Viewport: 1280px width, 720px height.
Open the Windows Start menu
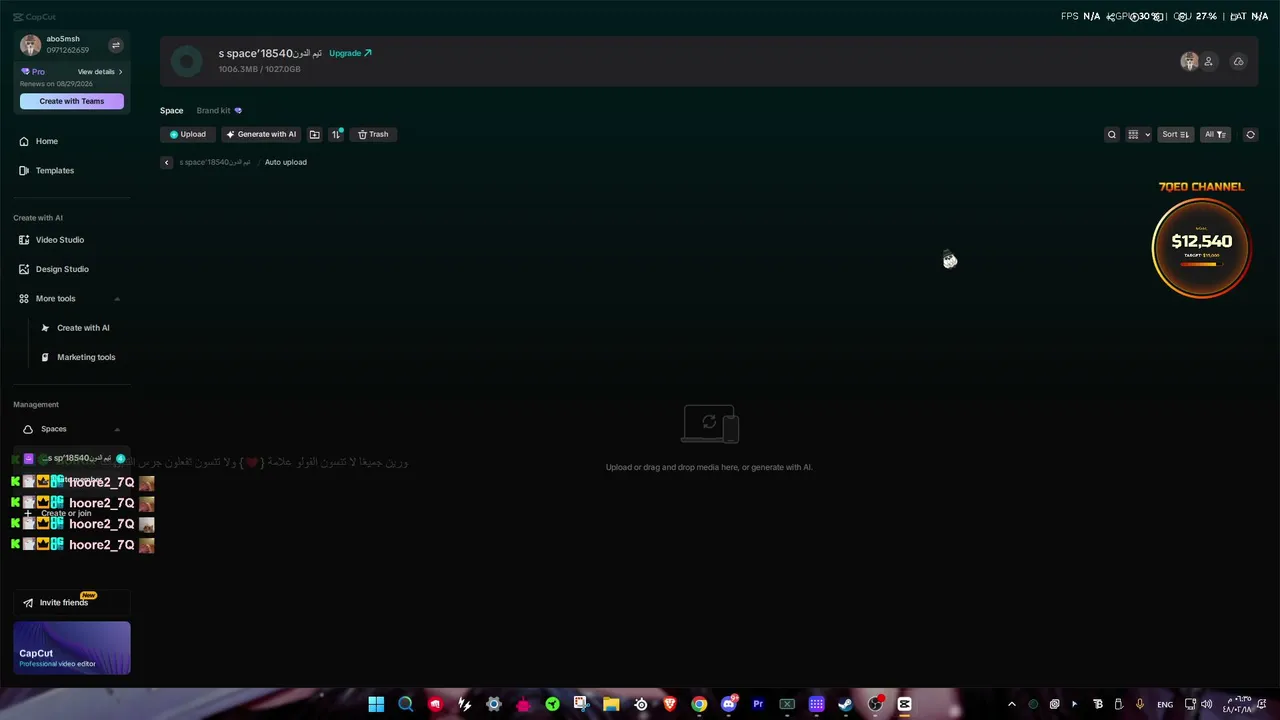(376, 704)
